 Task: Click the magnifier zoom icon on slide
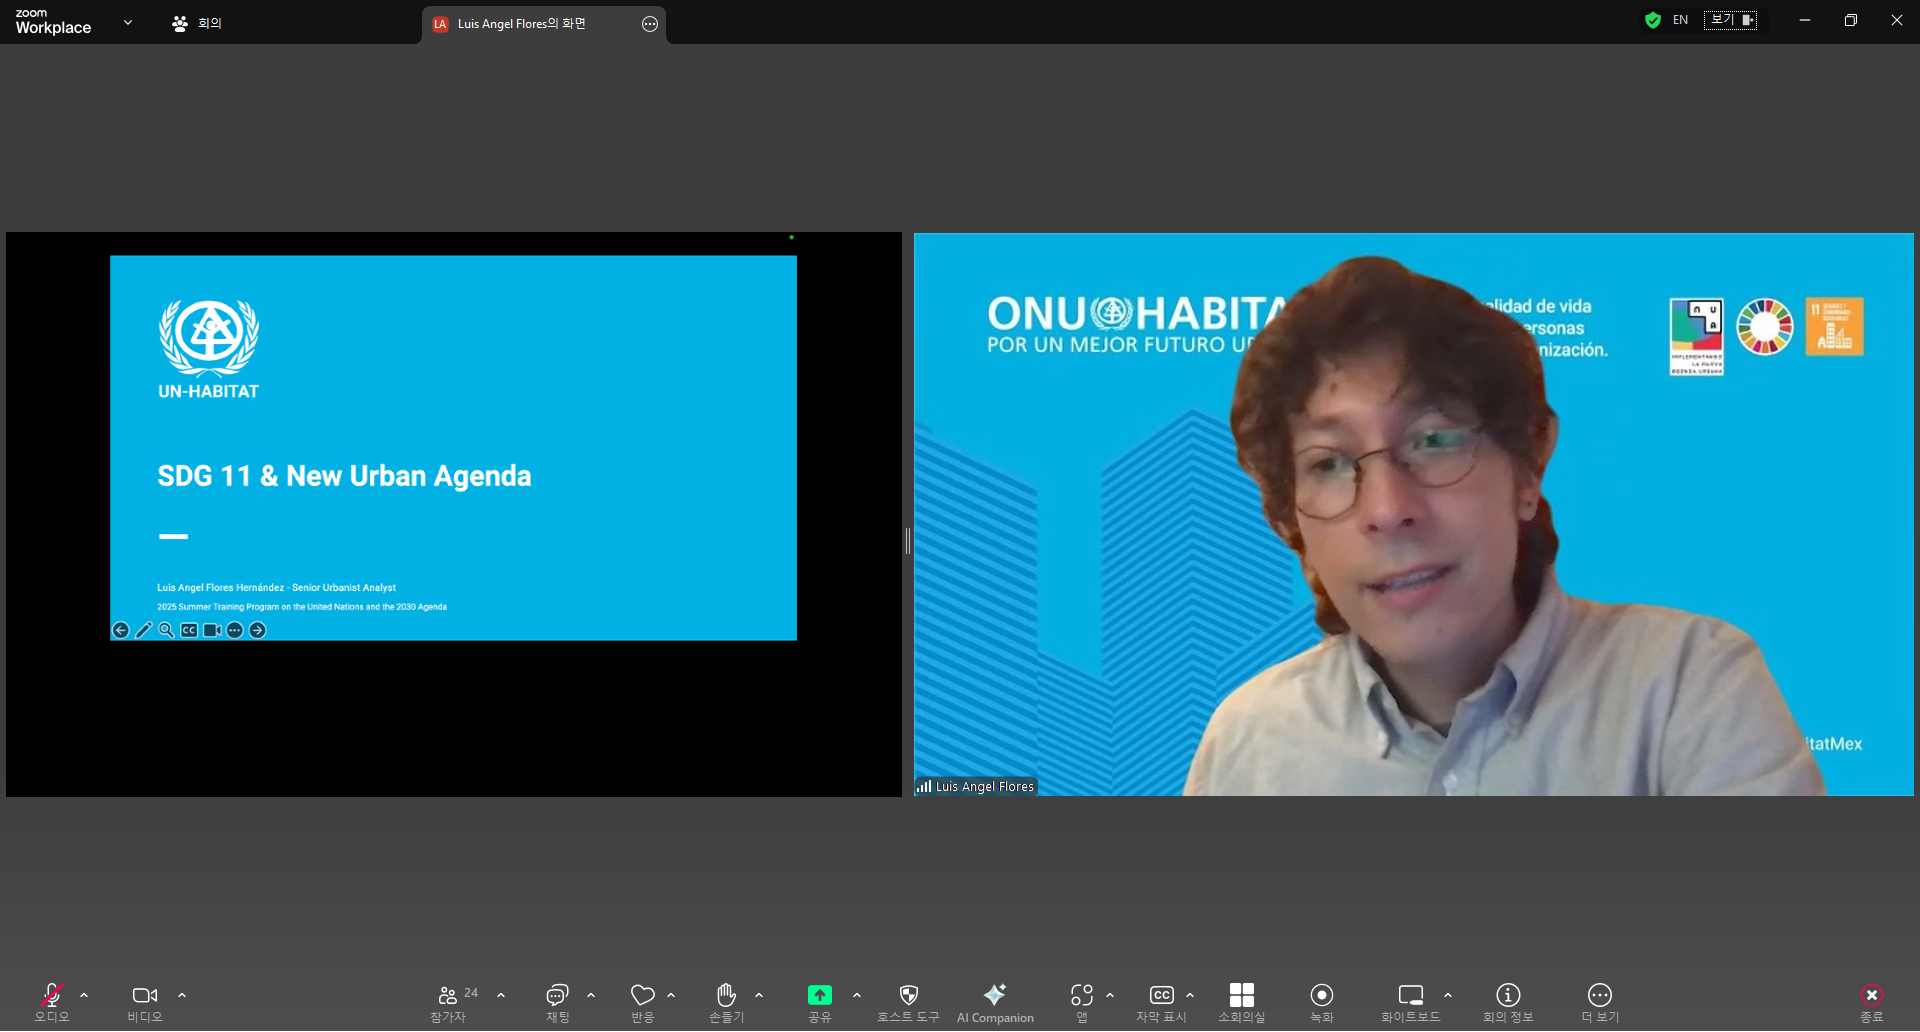[166, 630]
